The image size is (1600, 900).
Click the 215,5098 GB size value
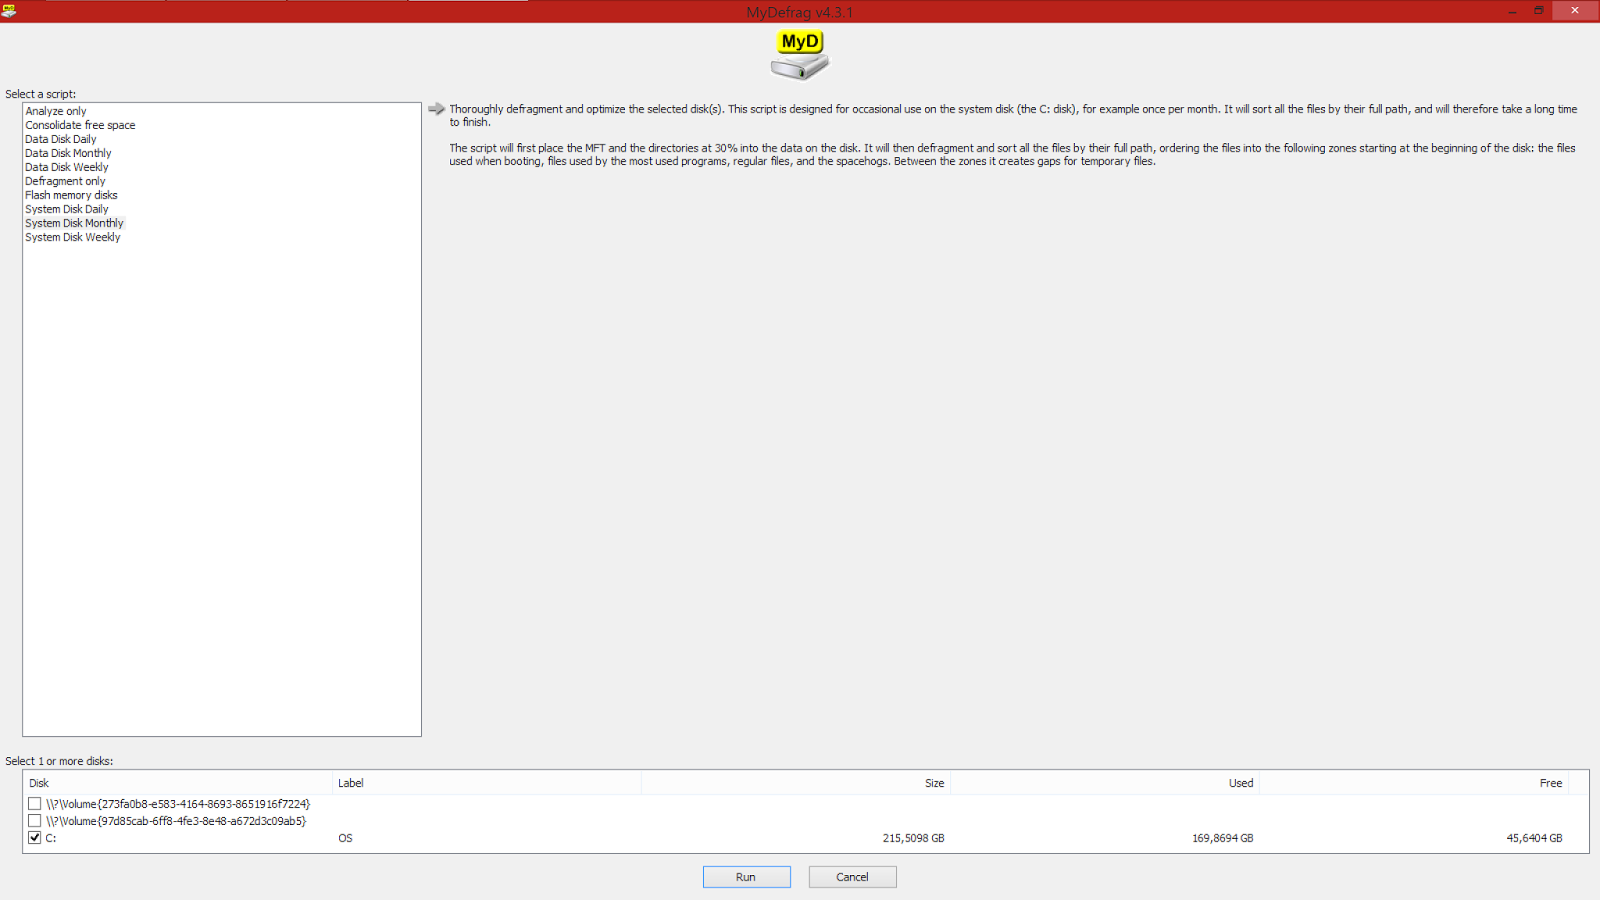pyautogui.click(x=913, y=838)
